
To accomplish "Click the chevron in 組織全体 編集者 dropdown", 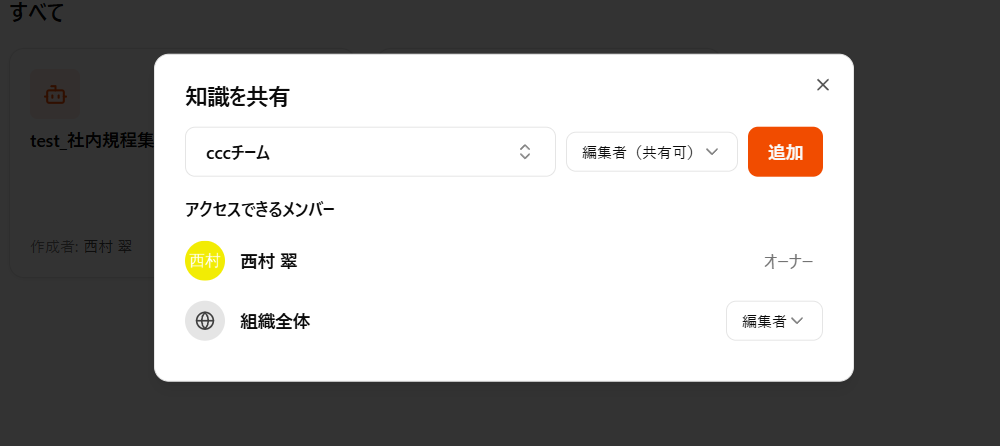I will point(797,321).
